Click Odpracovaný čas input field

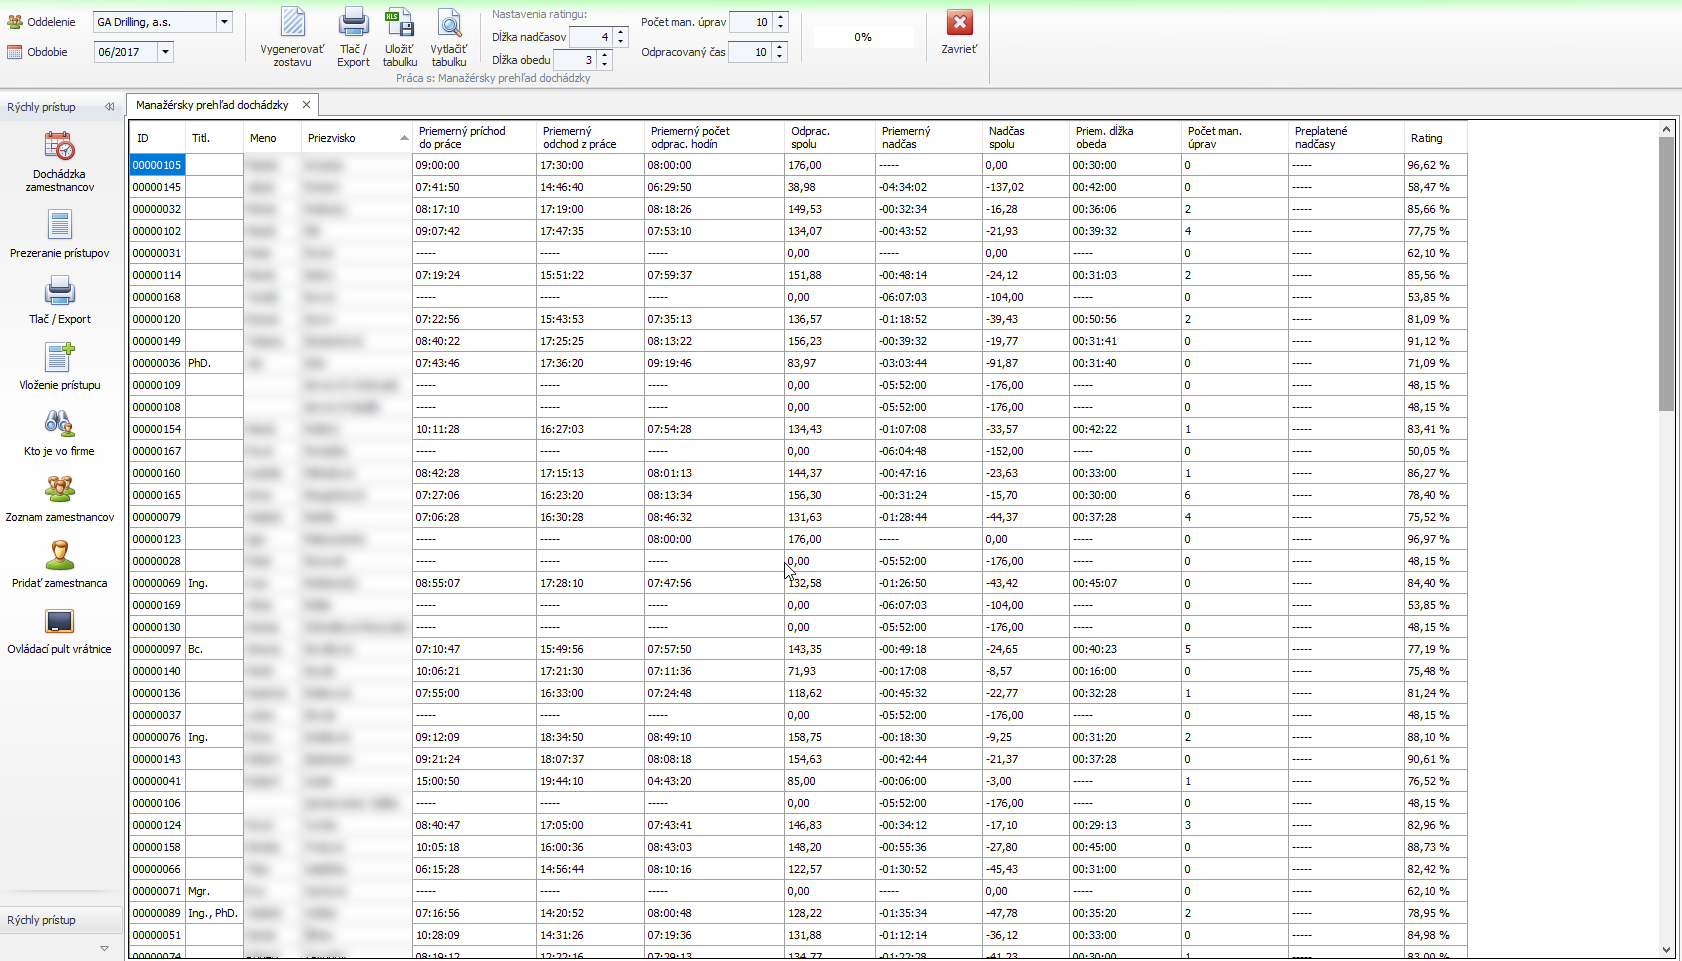click(x=750, y=52)
